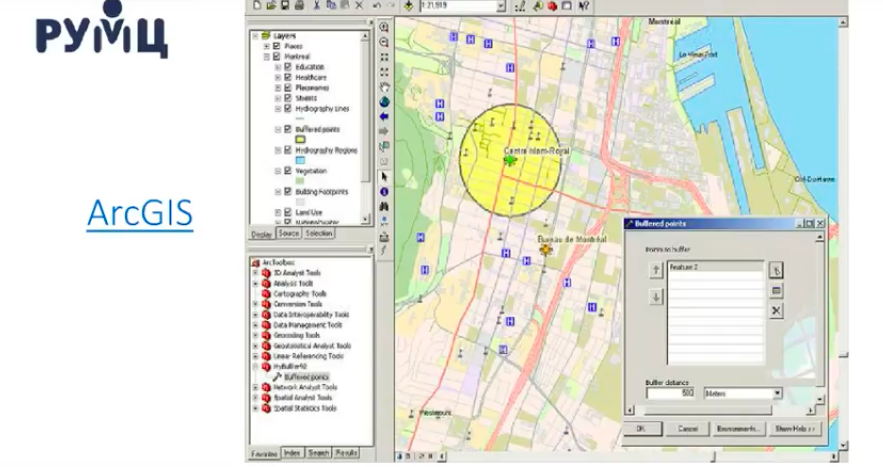Open the ArcToolbox Search tab
The width and height of the screenshot is (883, 467).
pyautogui.click(x=318, y=453)
